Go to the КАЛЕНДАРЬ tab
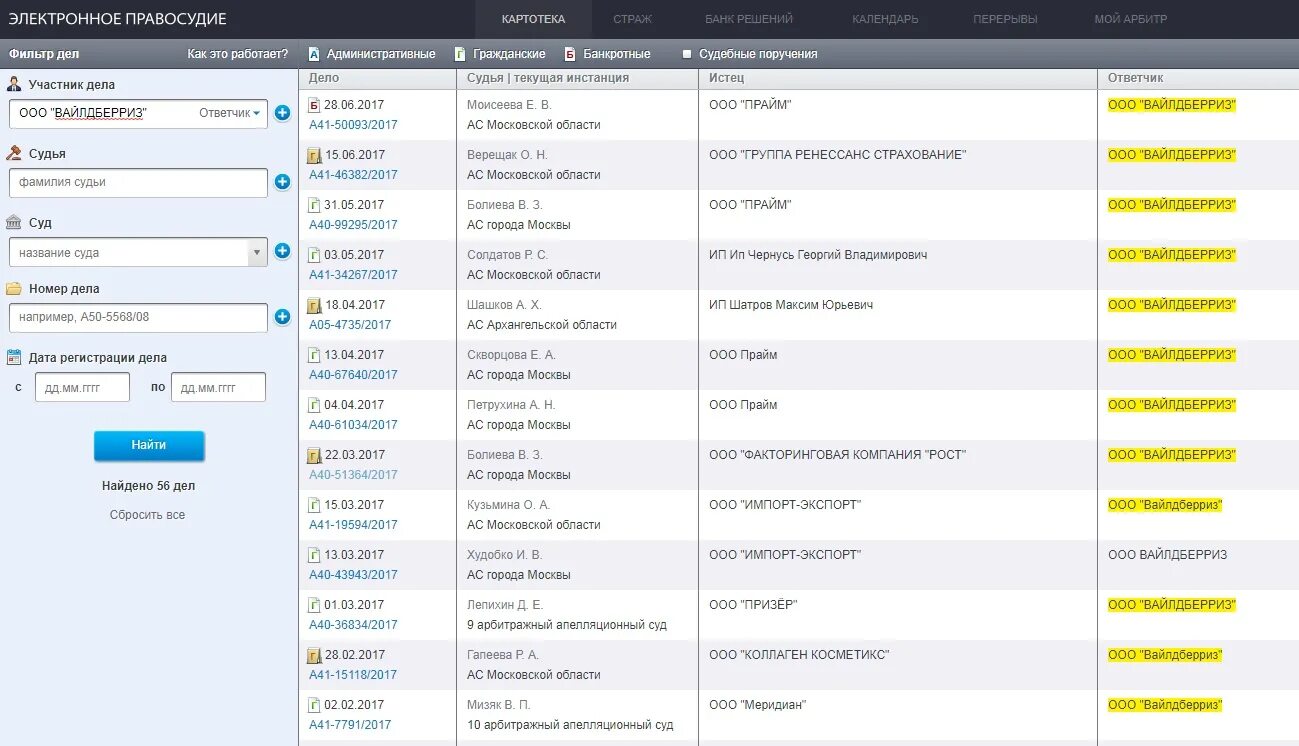The width and height of the screenshot is (1299, 746). click(x=885, y=19)
